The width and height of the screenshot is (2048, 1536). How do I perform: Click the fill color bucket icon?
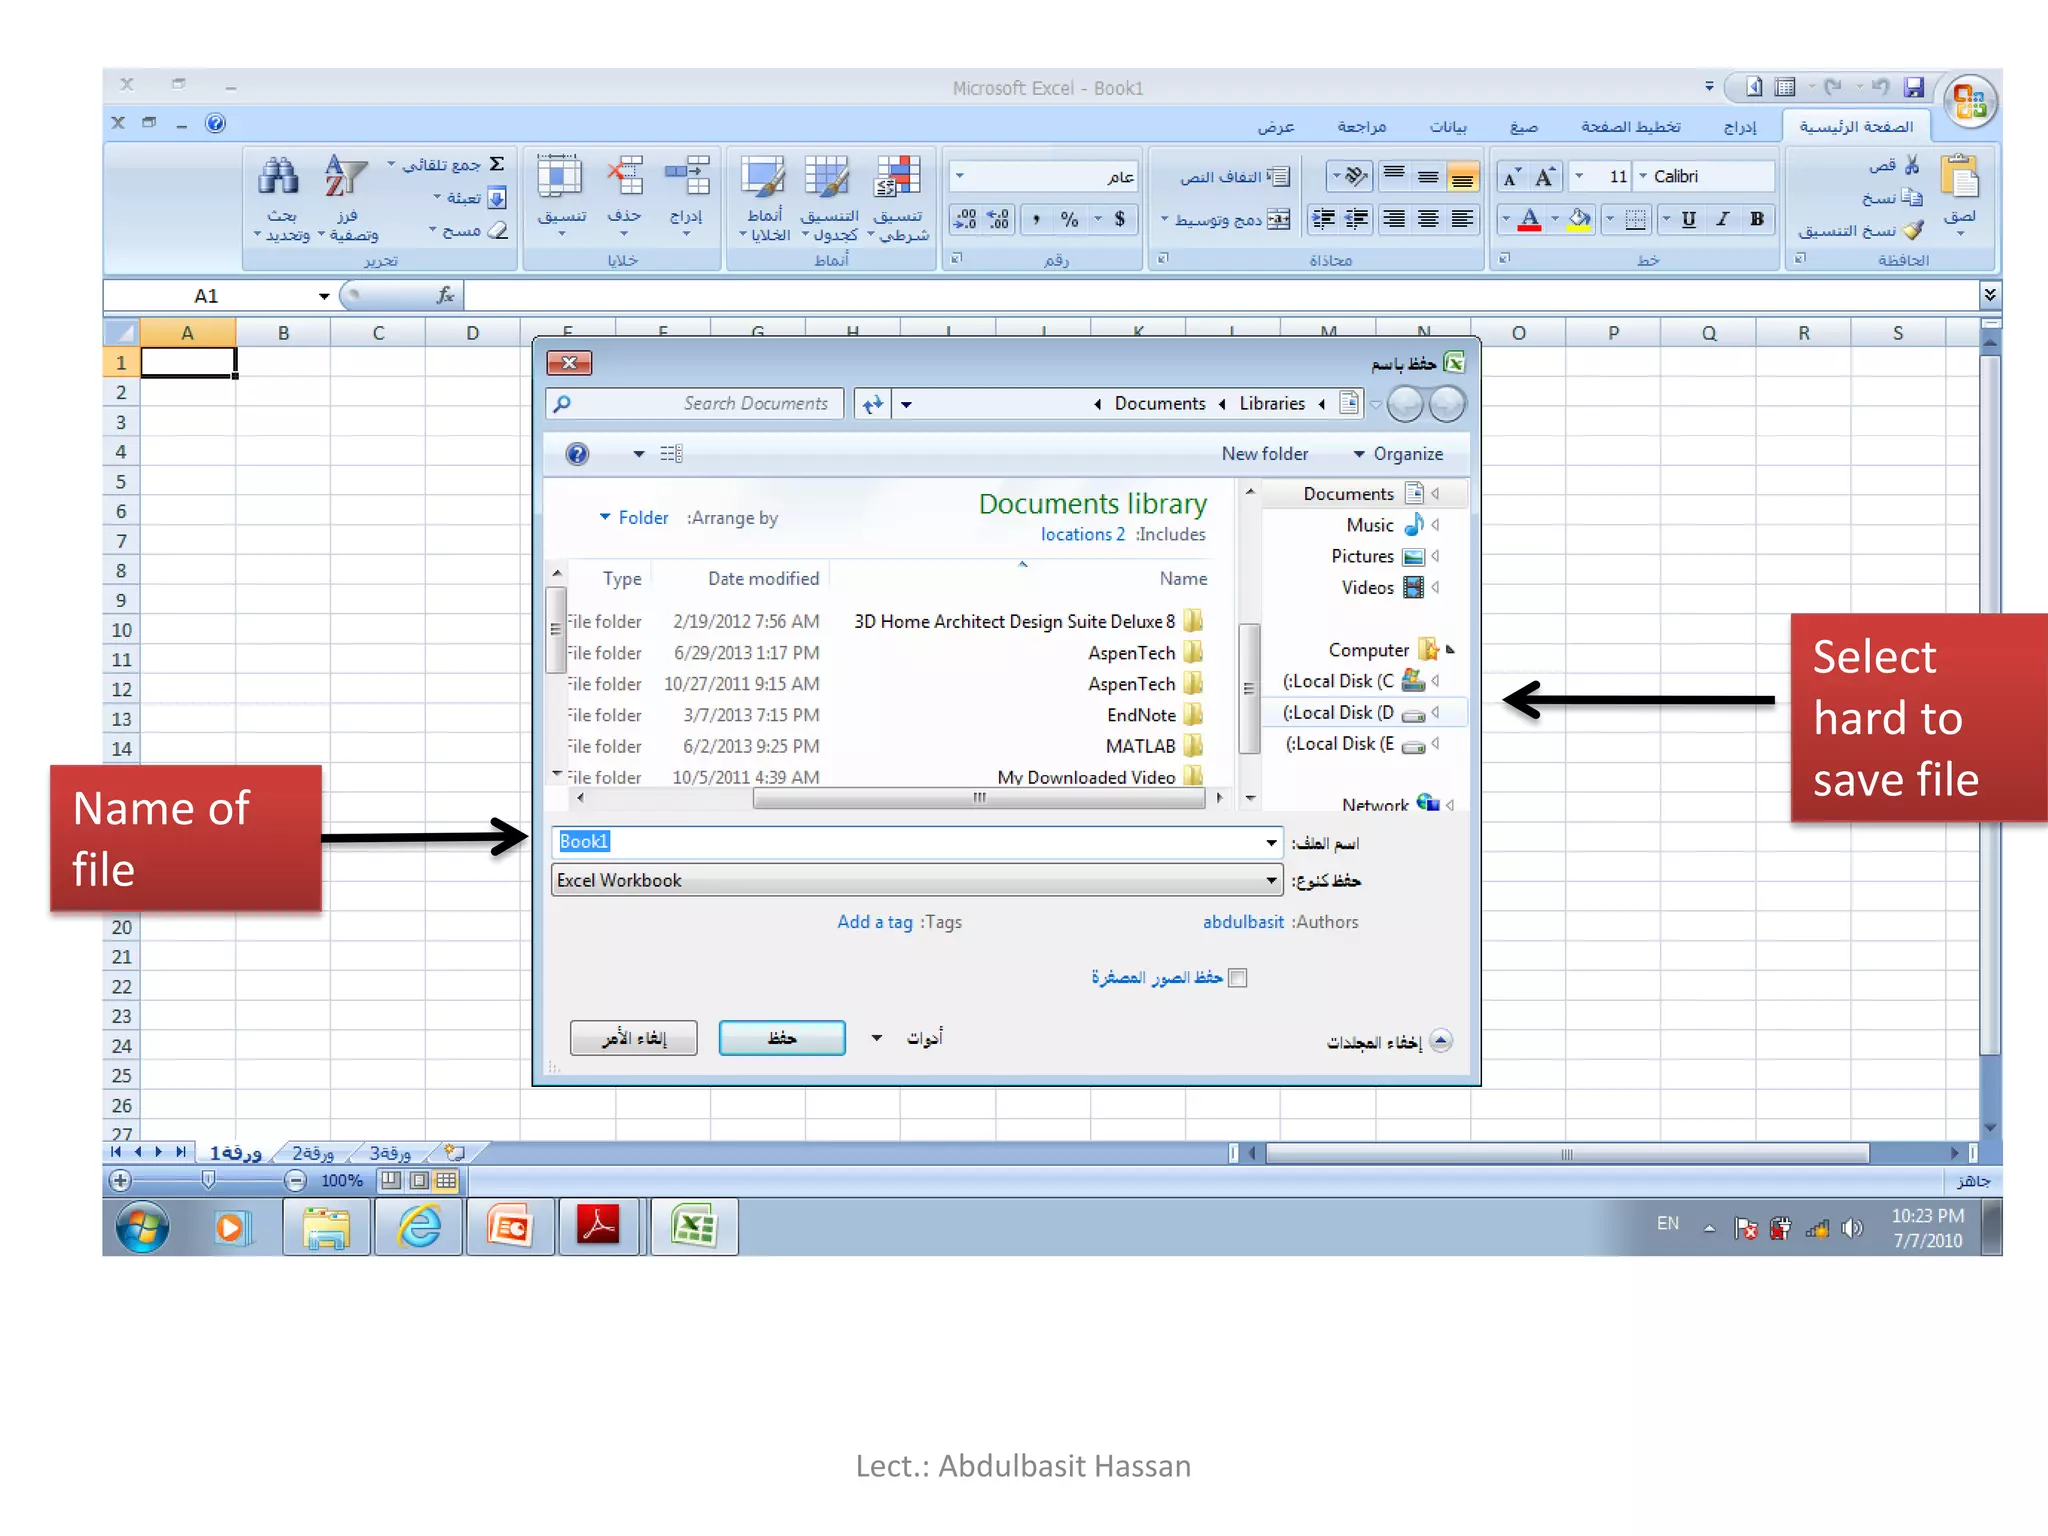click(1579, 219)
